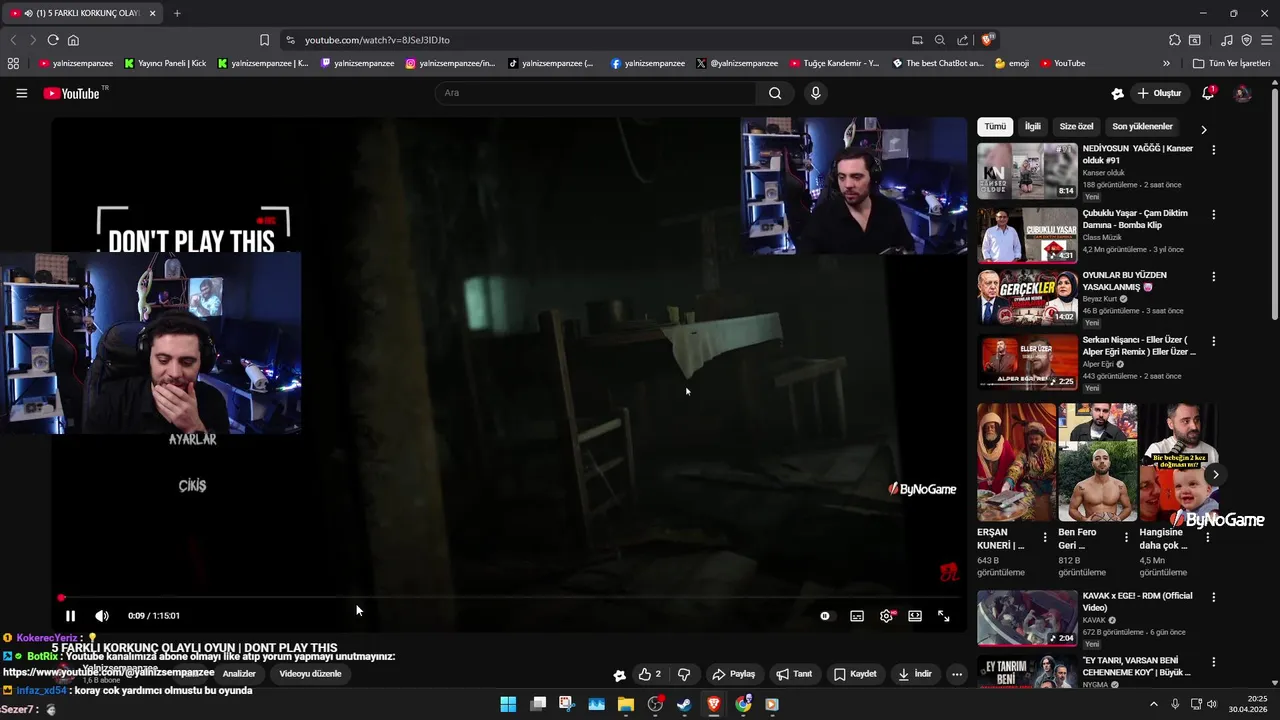Like the video with thumbs up
The image size is (1280, 720).
click(x=650, y=674)
